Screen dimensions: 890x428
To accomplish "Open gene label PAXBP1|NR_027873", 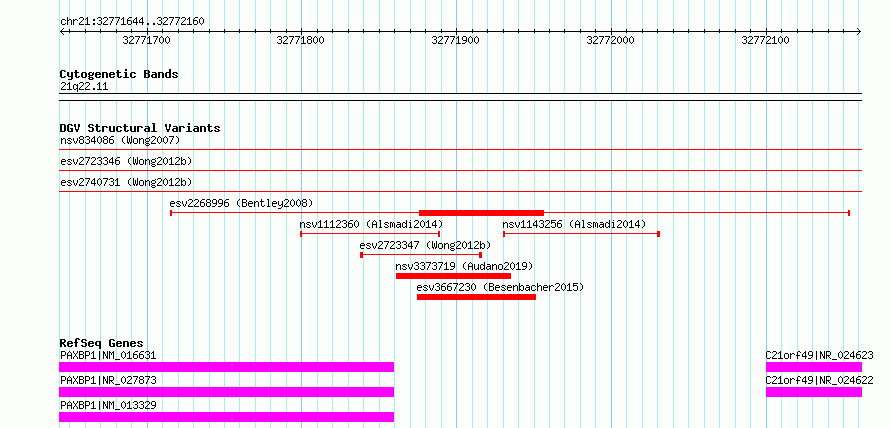I will (x=108, y=381).
